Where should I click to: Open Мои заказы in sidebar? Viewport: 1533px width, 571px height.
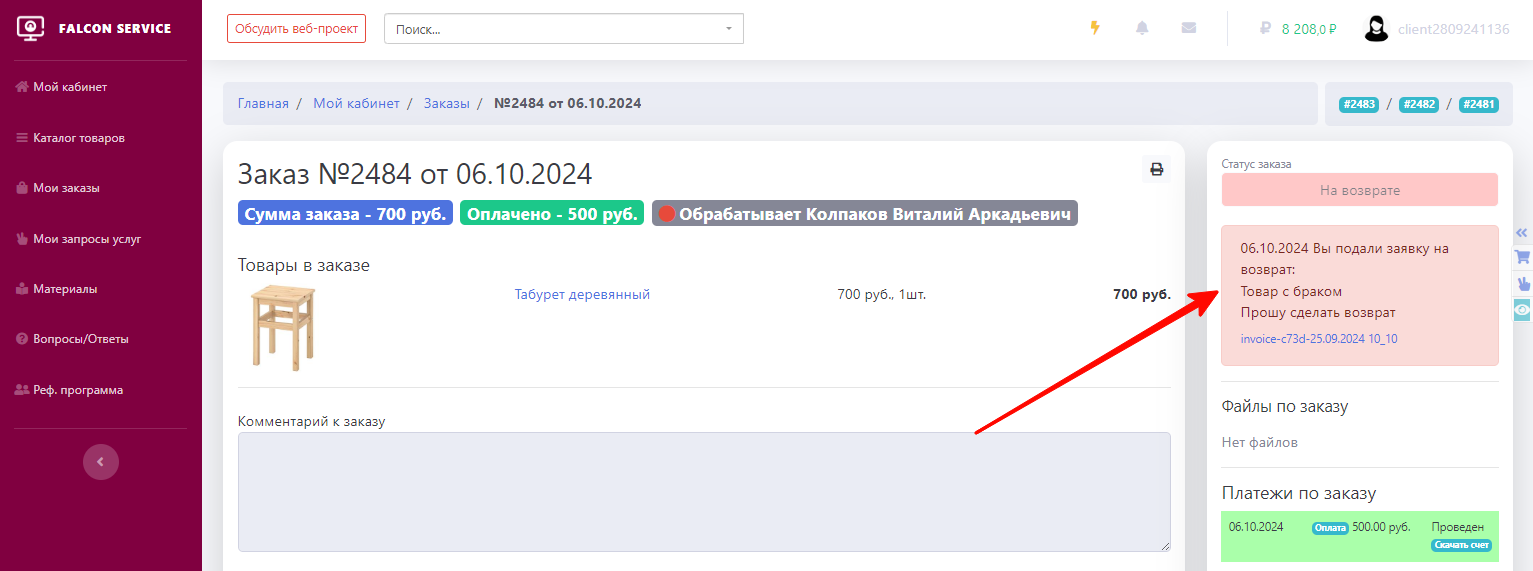point(66,188)
